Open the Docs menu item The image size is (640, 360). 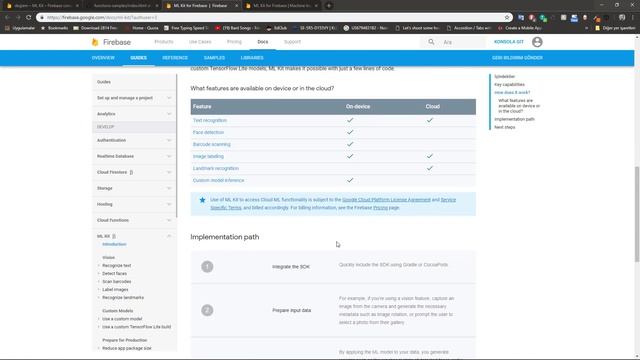[263, 42]
